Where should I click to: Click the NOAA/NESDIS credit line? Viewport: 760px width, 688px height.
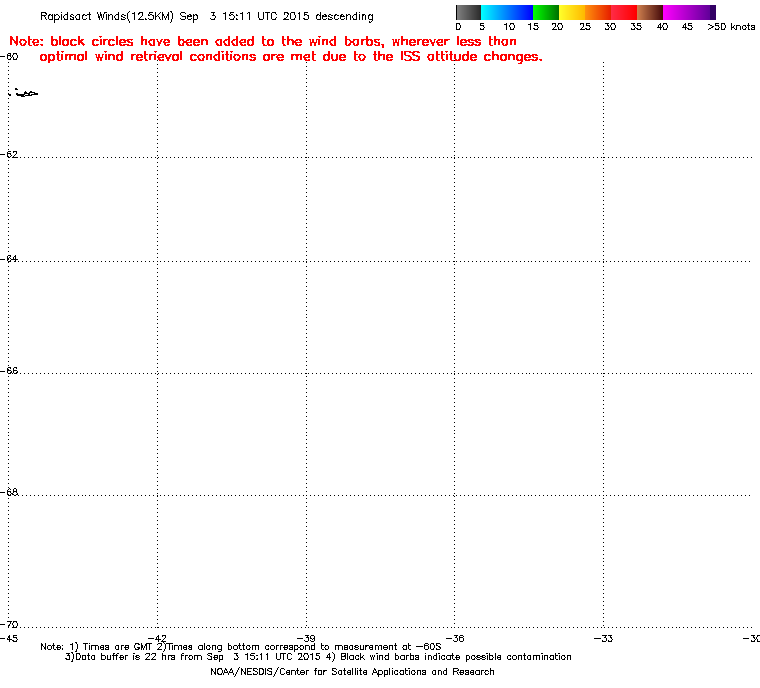(x=352, y=672)
